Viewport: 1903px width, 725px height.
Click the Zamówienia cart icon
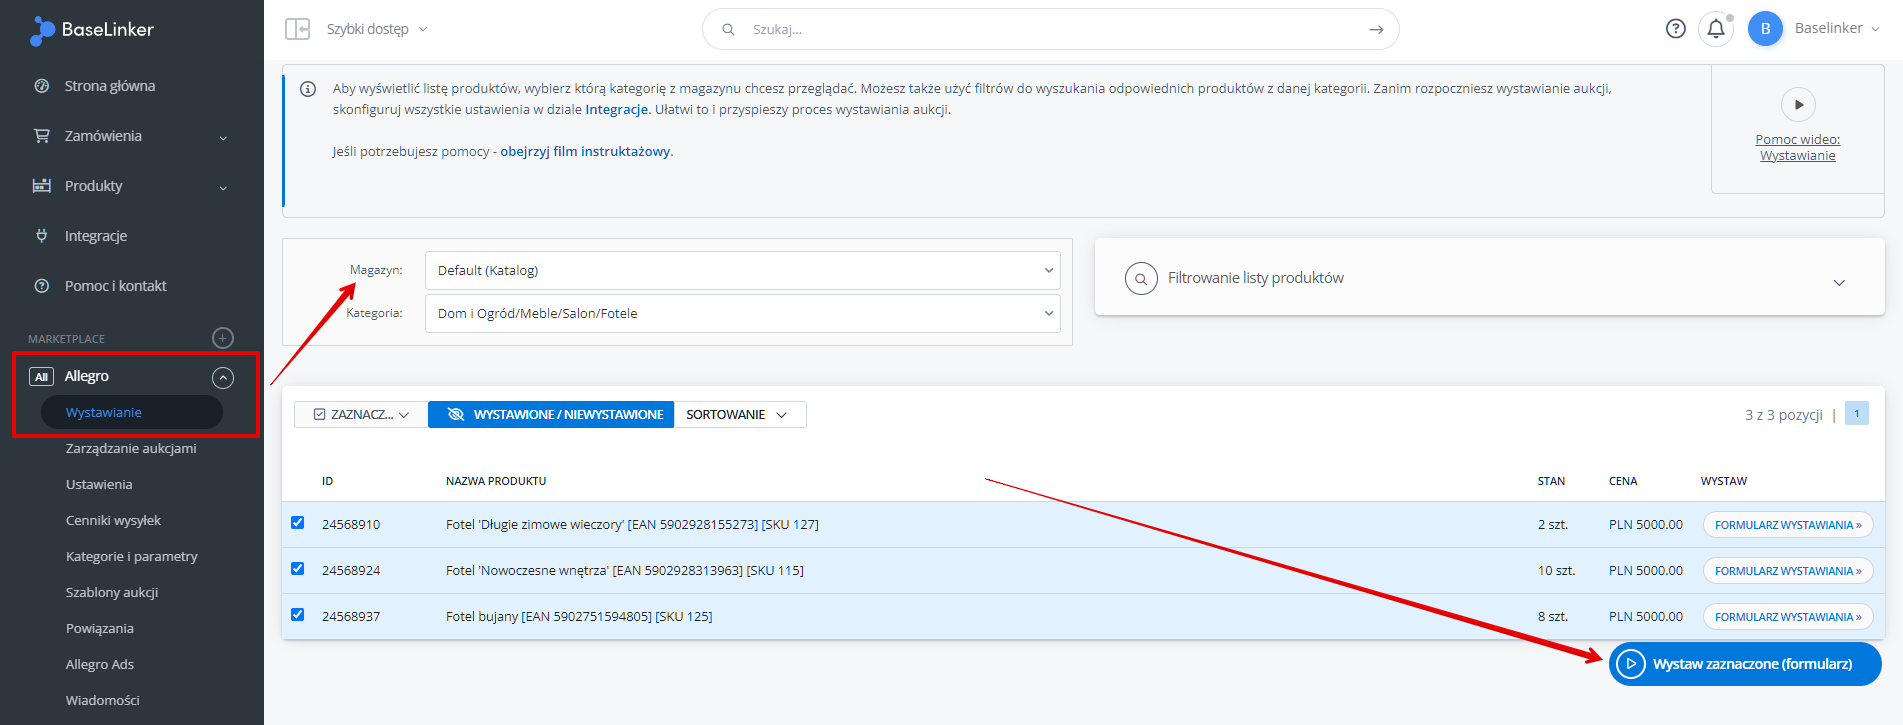coord(41,136)
